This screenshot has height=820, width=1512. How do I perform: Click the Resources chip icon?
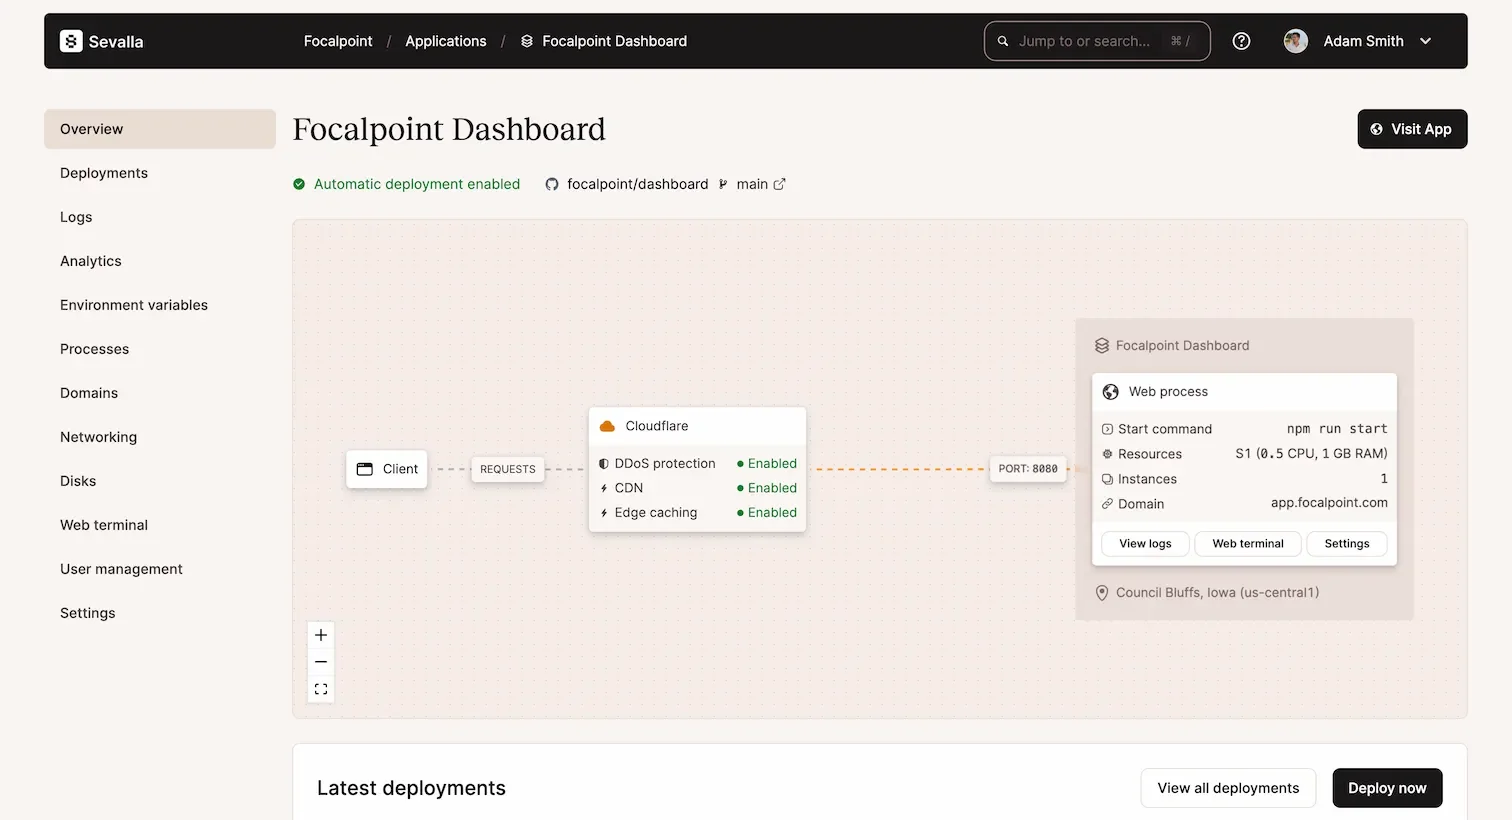coord(1107,454)
